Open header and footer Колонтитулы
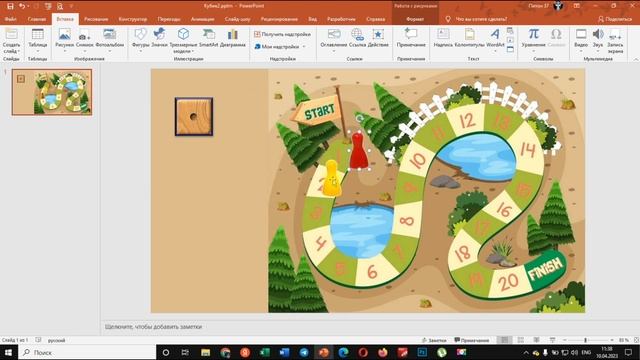Image resolution: width=640 pixels, height=360 pixels. point(469,38)
